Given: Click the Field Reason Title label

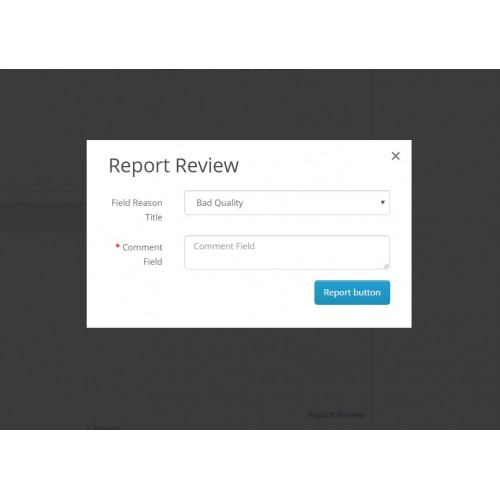Looking at the screenshot, I should [137, 210].
